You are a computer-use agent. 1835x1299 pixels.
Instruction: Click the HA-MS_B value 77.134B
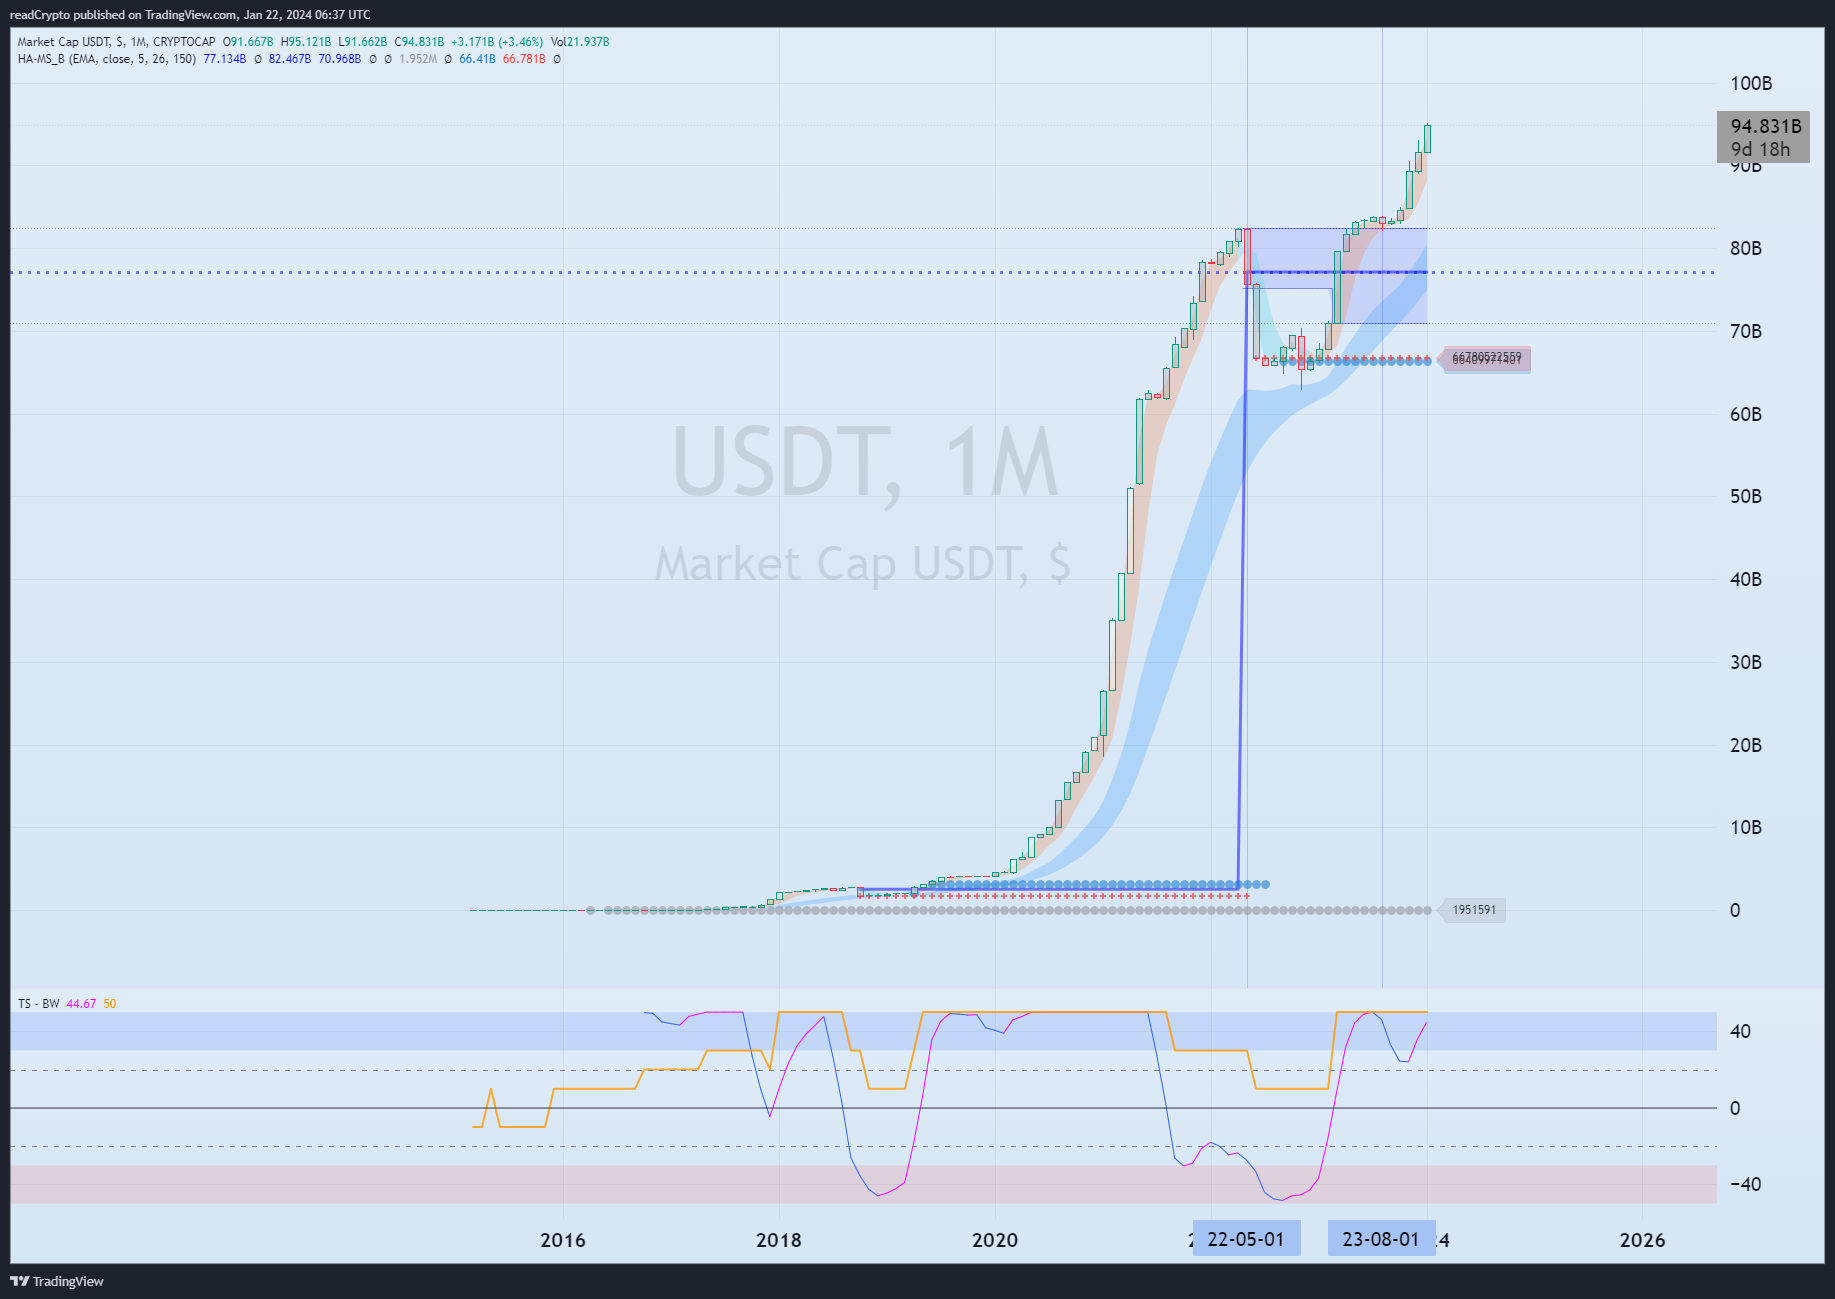225,59
